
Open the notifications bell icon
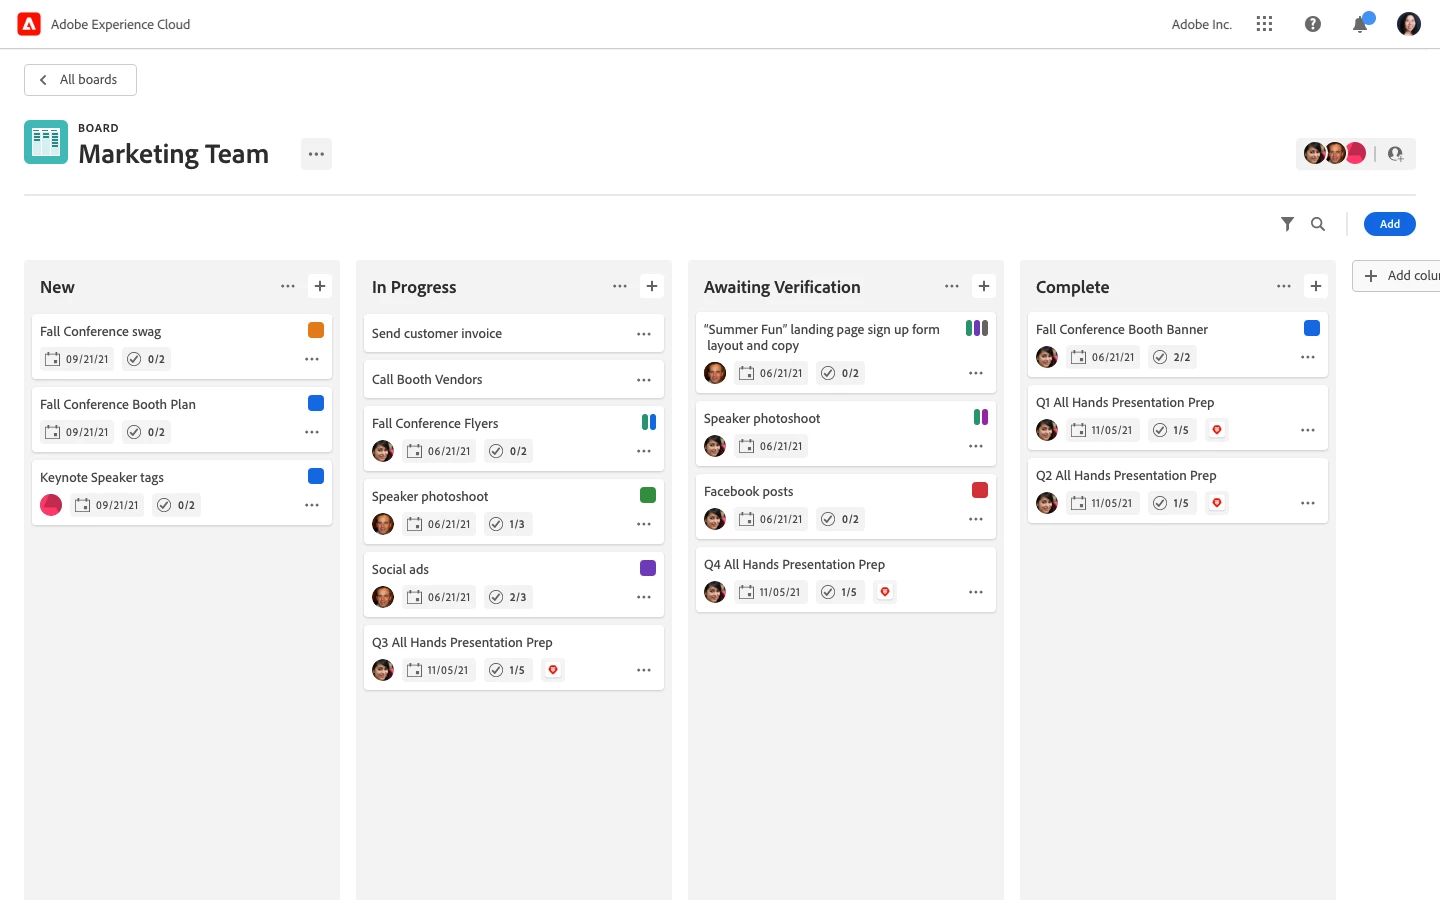tap(1361, 24)
